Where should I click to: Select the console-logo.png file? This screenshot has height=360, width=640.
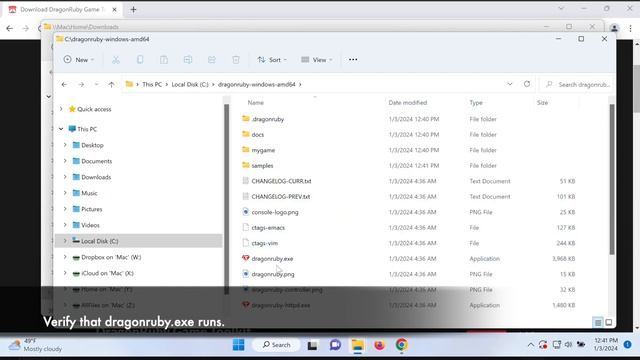coord(275,212)
